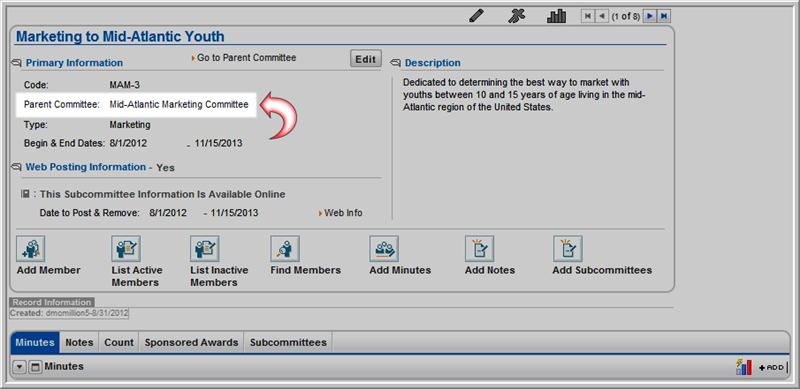Click the Created dmcmillion5-8/31/2012 text
Image resolution: width=800 pixels, height=389 pixels.
tap(69, 313)
